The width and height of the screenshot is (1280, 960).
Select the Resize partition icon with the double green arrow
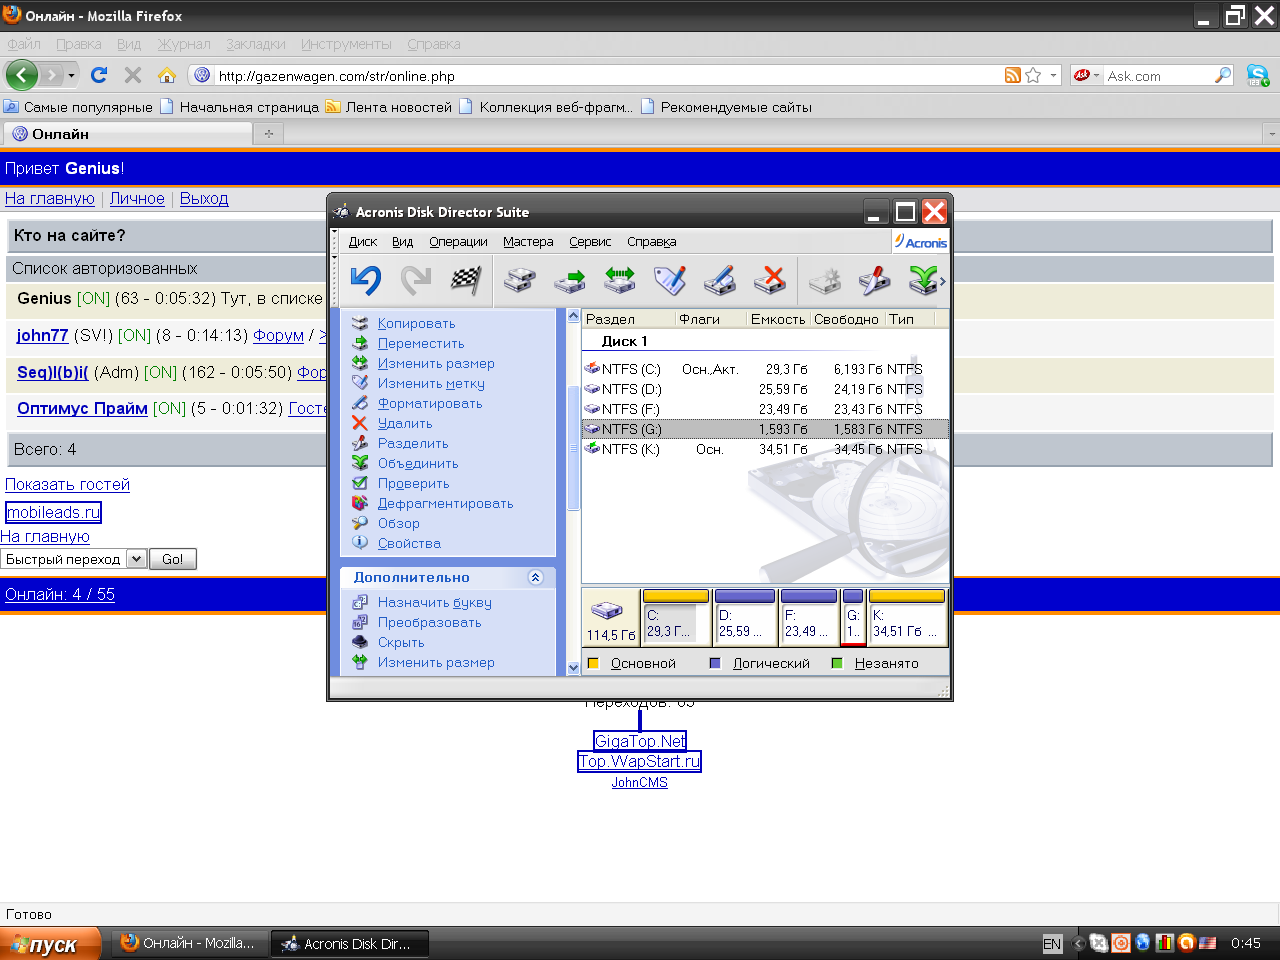pos(620,280)
